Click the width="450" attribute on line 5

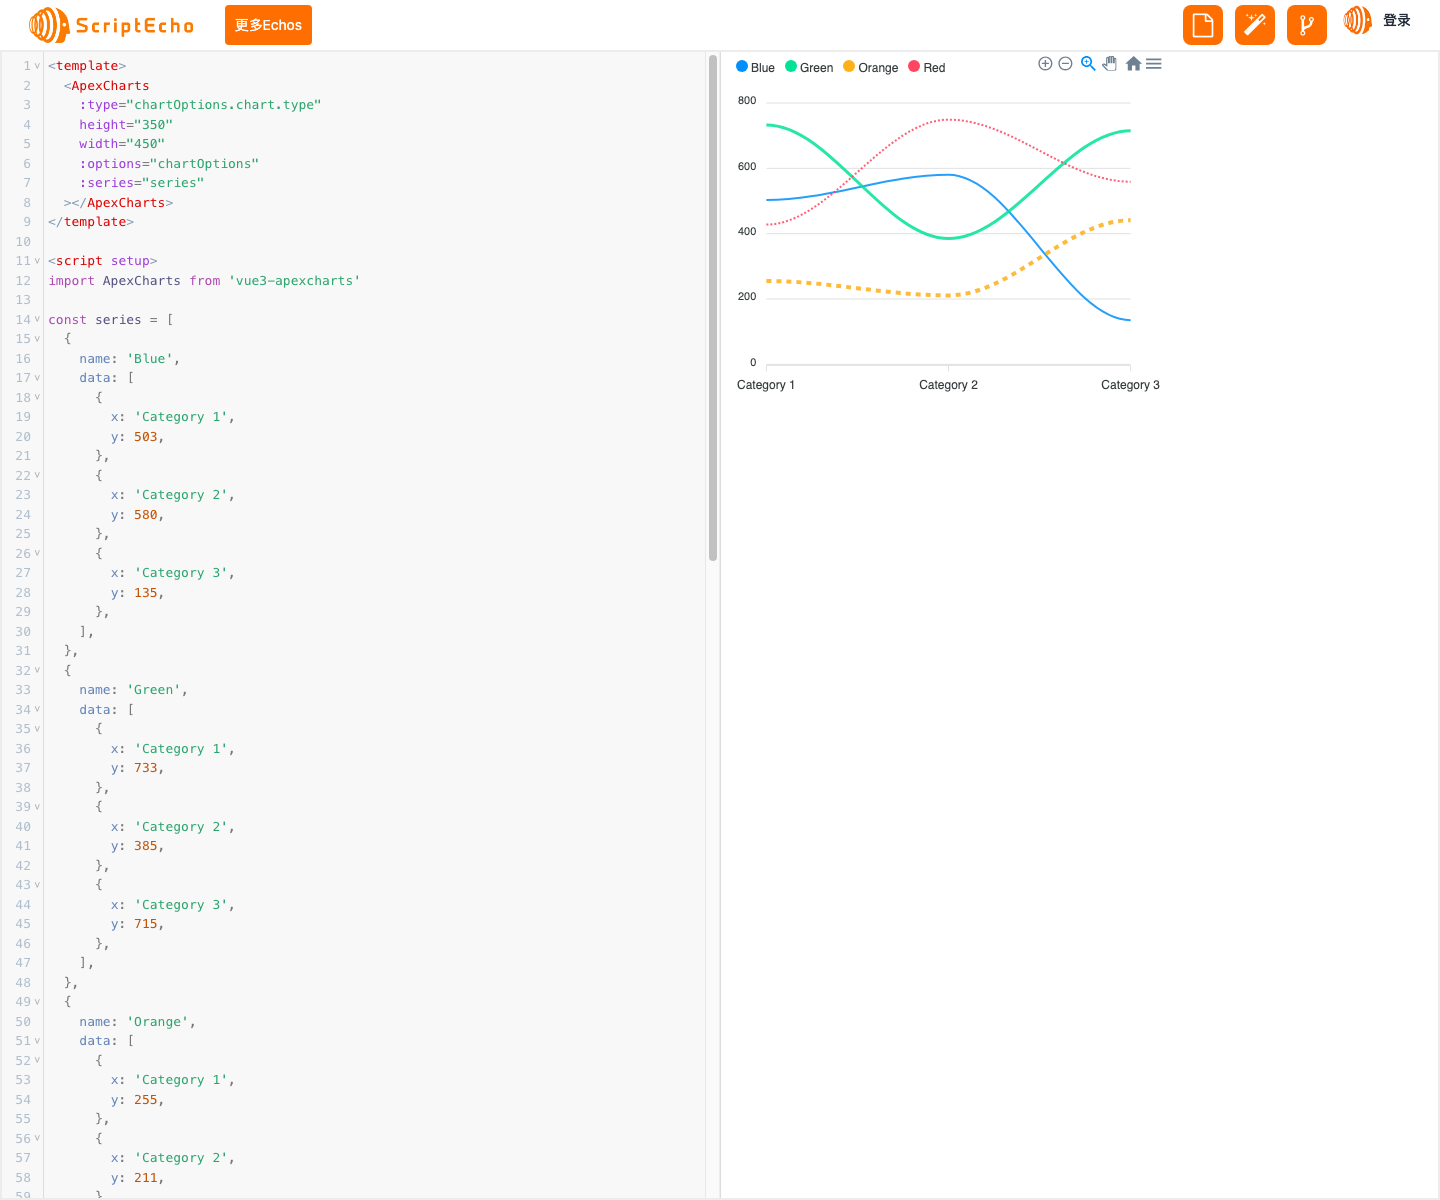(x=122, y=144)
